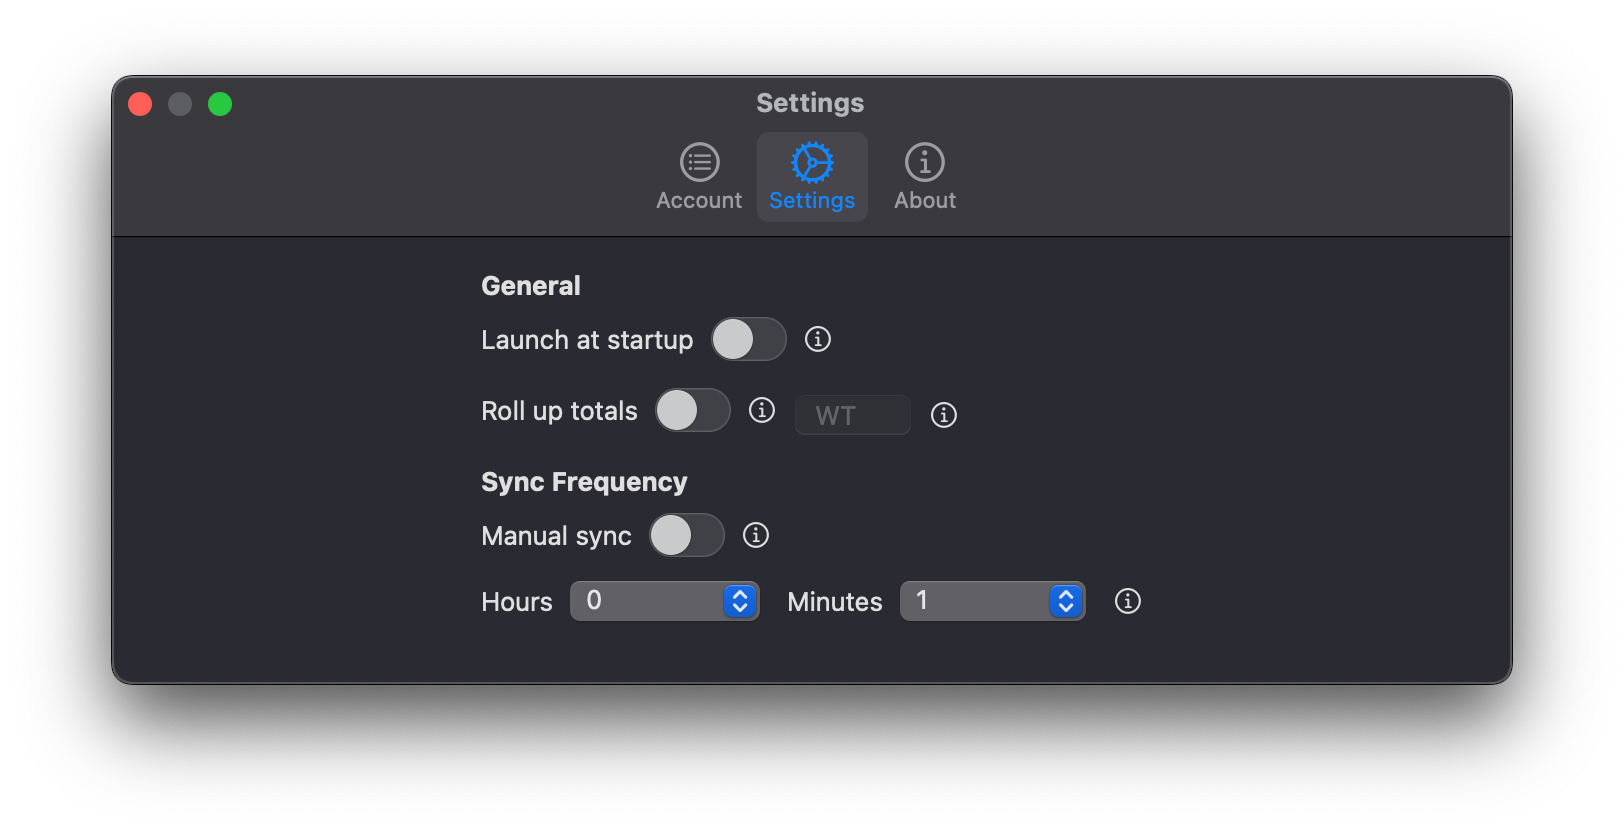Click the WT text field
1624x832 pixels.
click(853, 415)
